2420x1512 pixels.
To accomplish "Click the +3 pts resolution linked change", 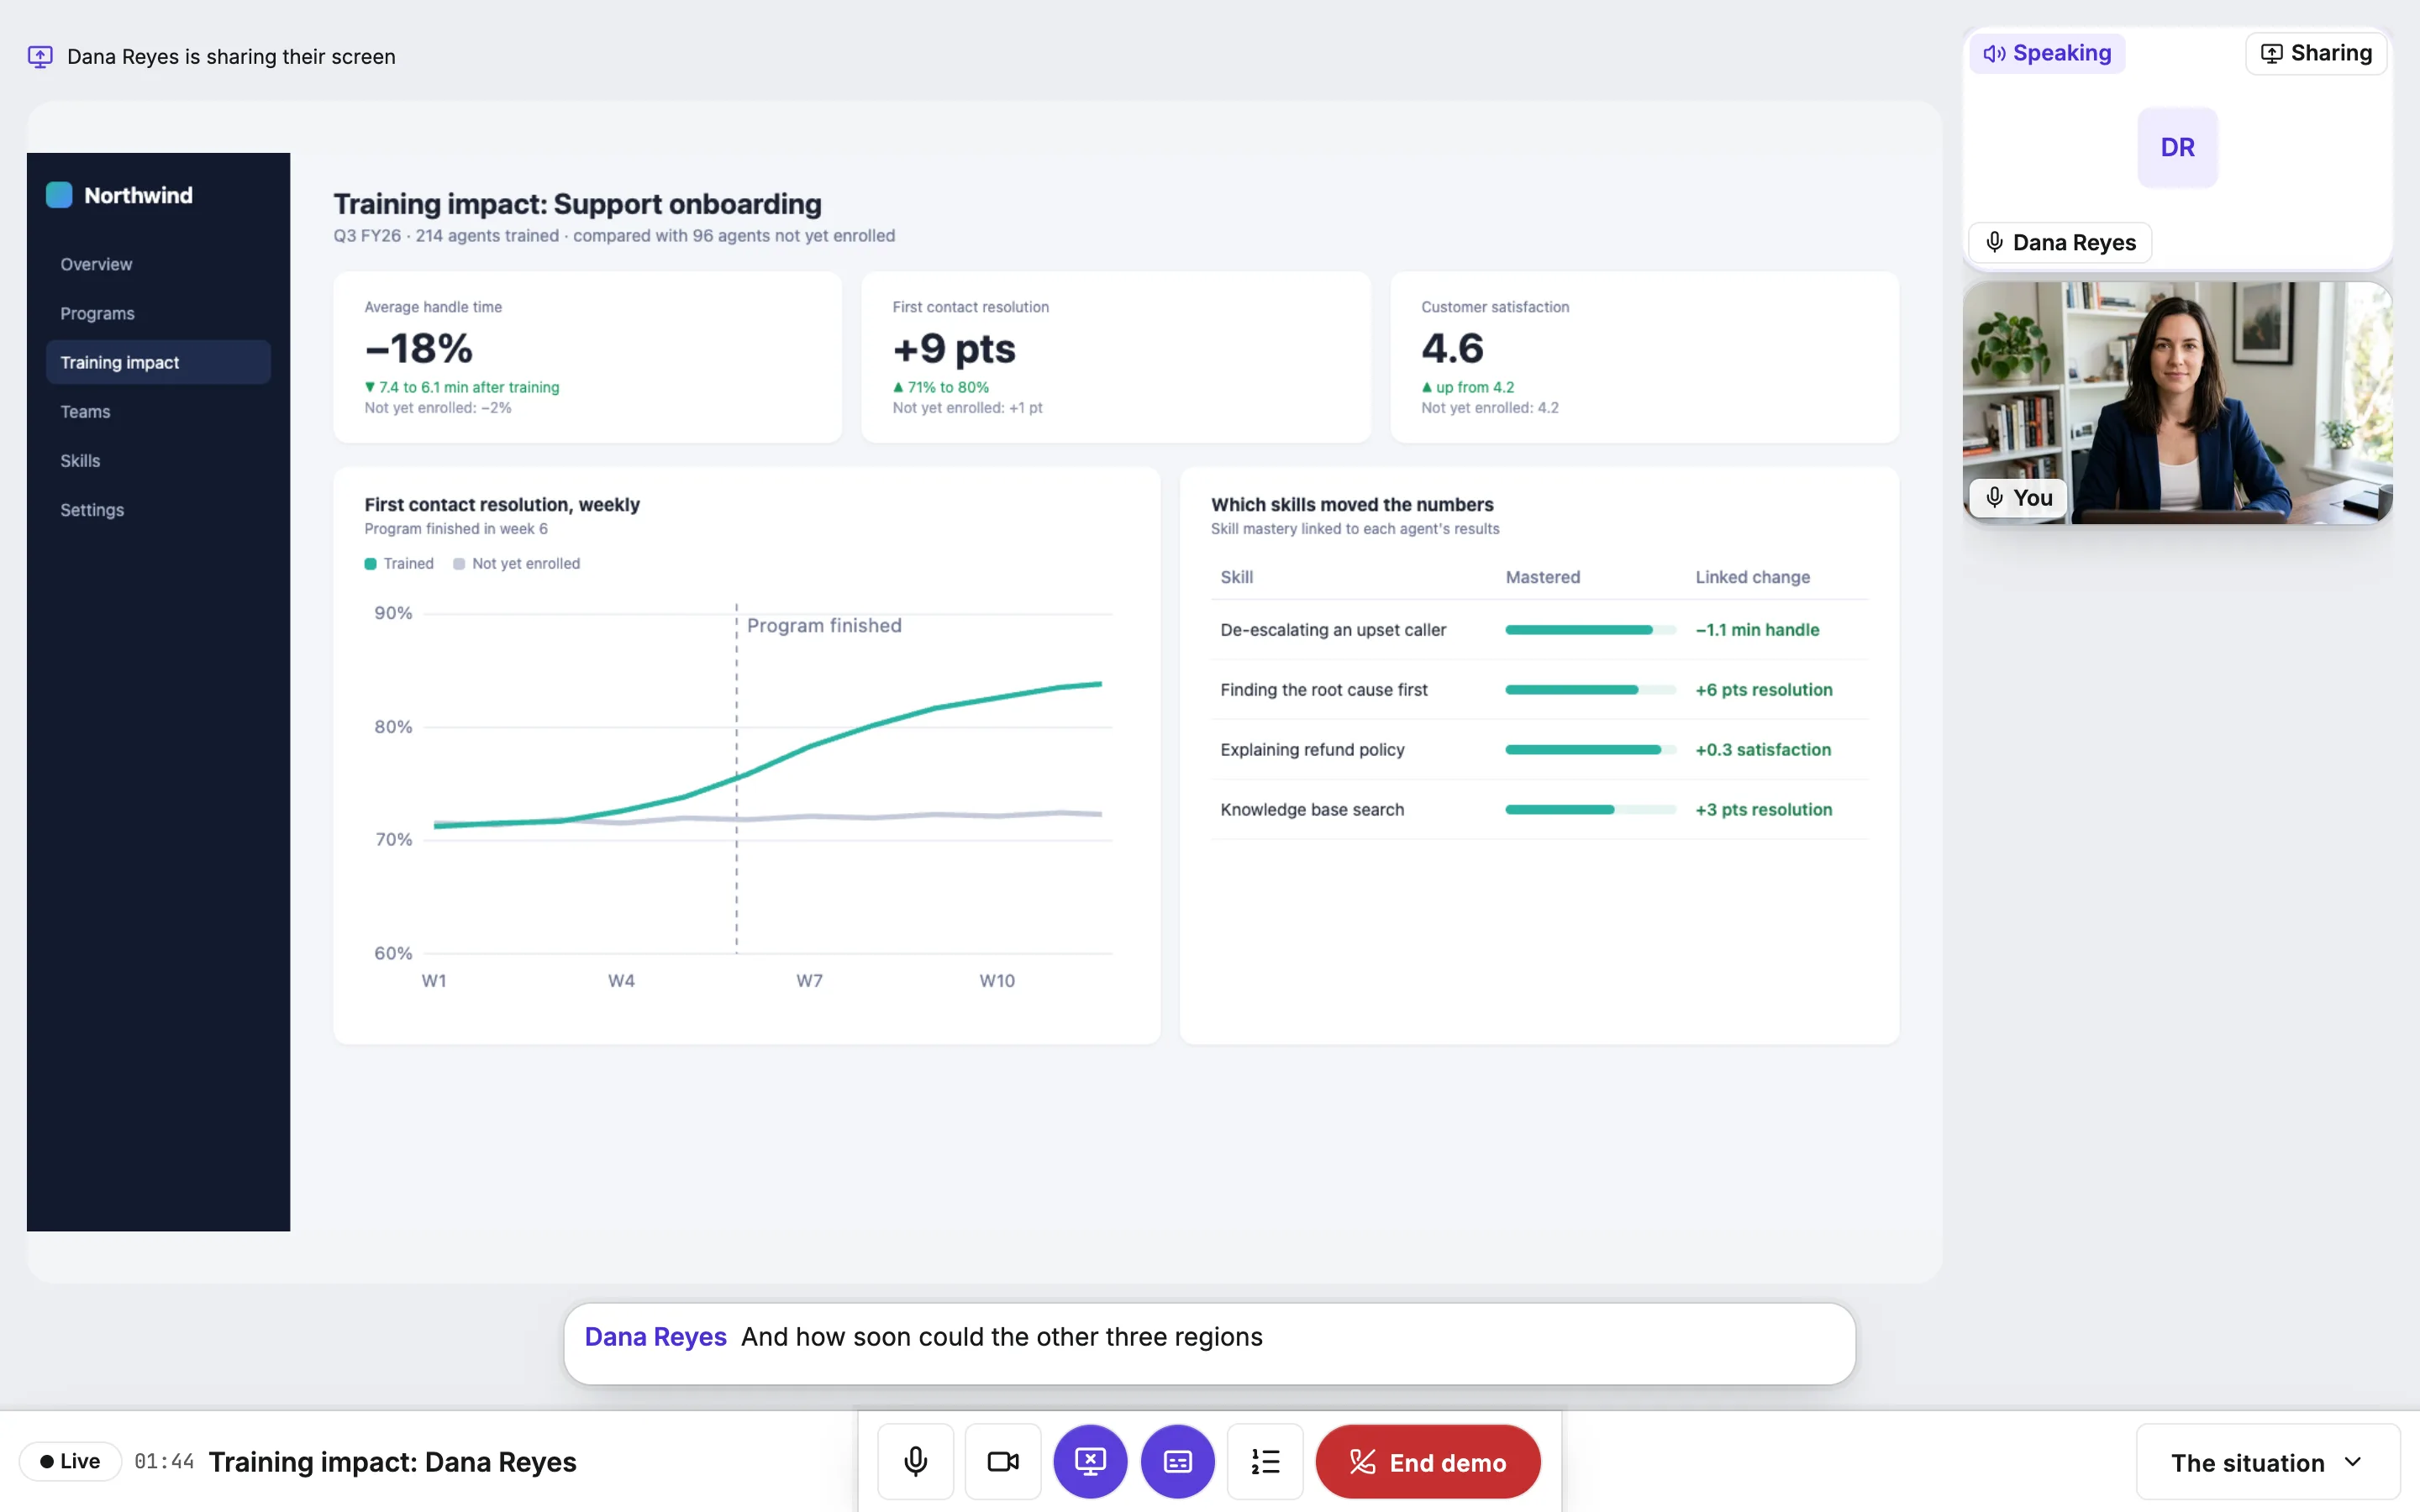I will coord(1764,810).
